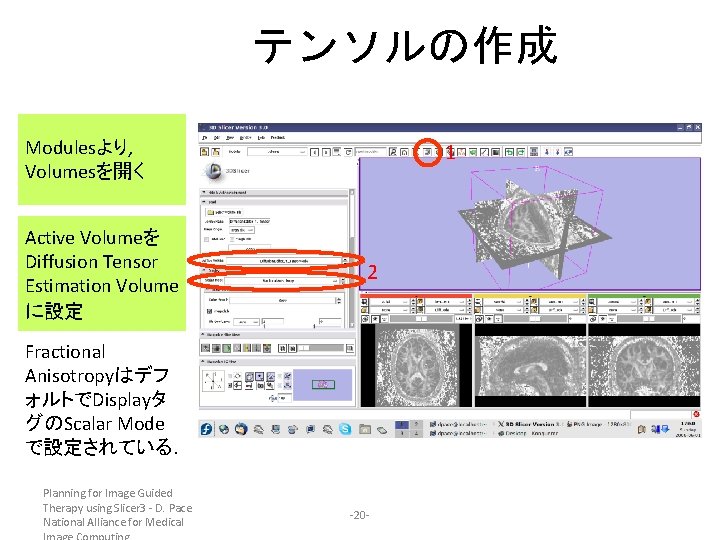Click the Save Scene toolbar icon
Screen dimensions: 720x540
tap(215, 152)
